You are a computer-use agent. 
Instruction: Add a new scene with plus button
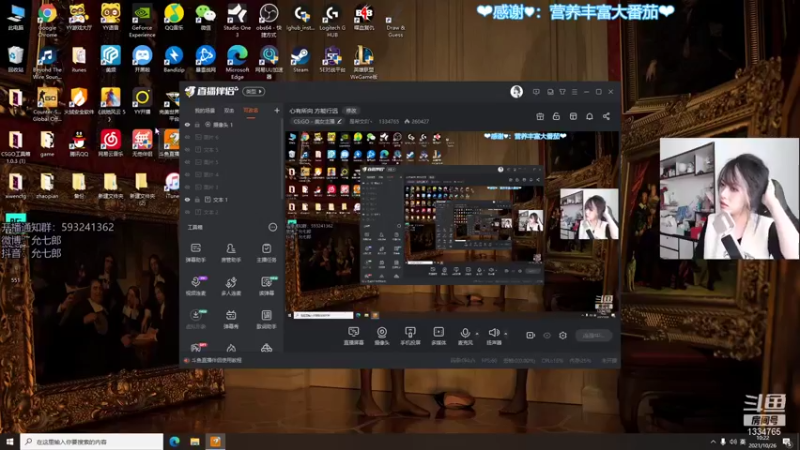(x=277, y=110)
